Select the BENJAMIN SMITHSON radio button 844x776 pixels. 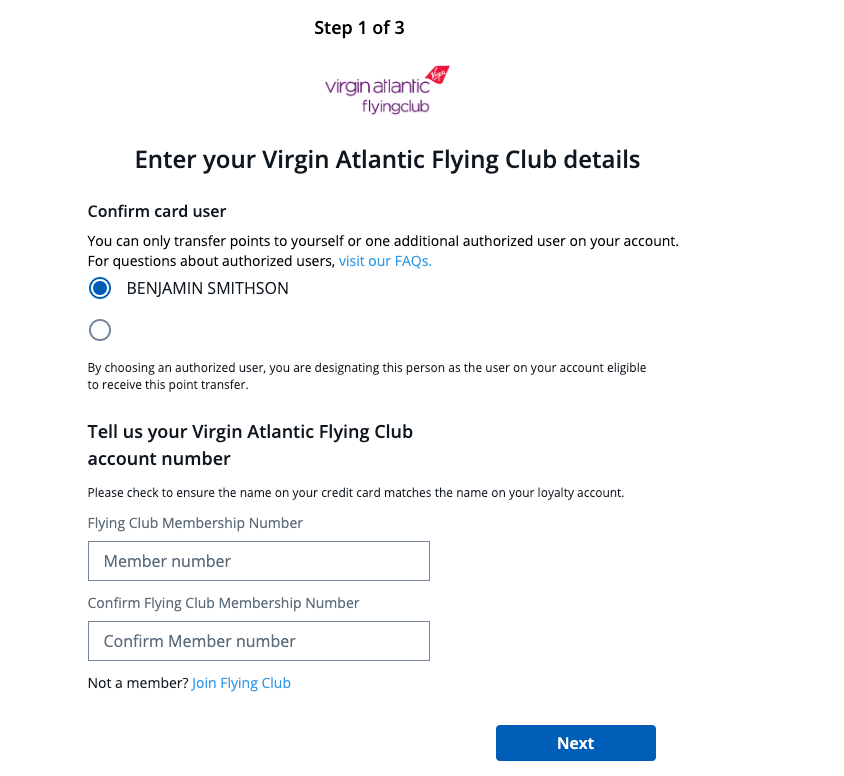pos(100,289)
